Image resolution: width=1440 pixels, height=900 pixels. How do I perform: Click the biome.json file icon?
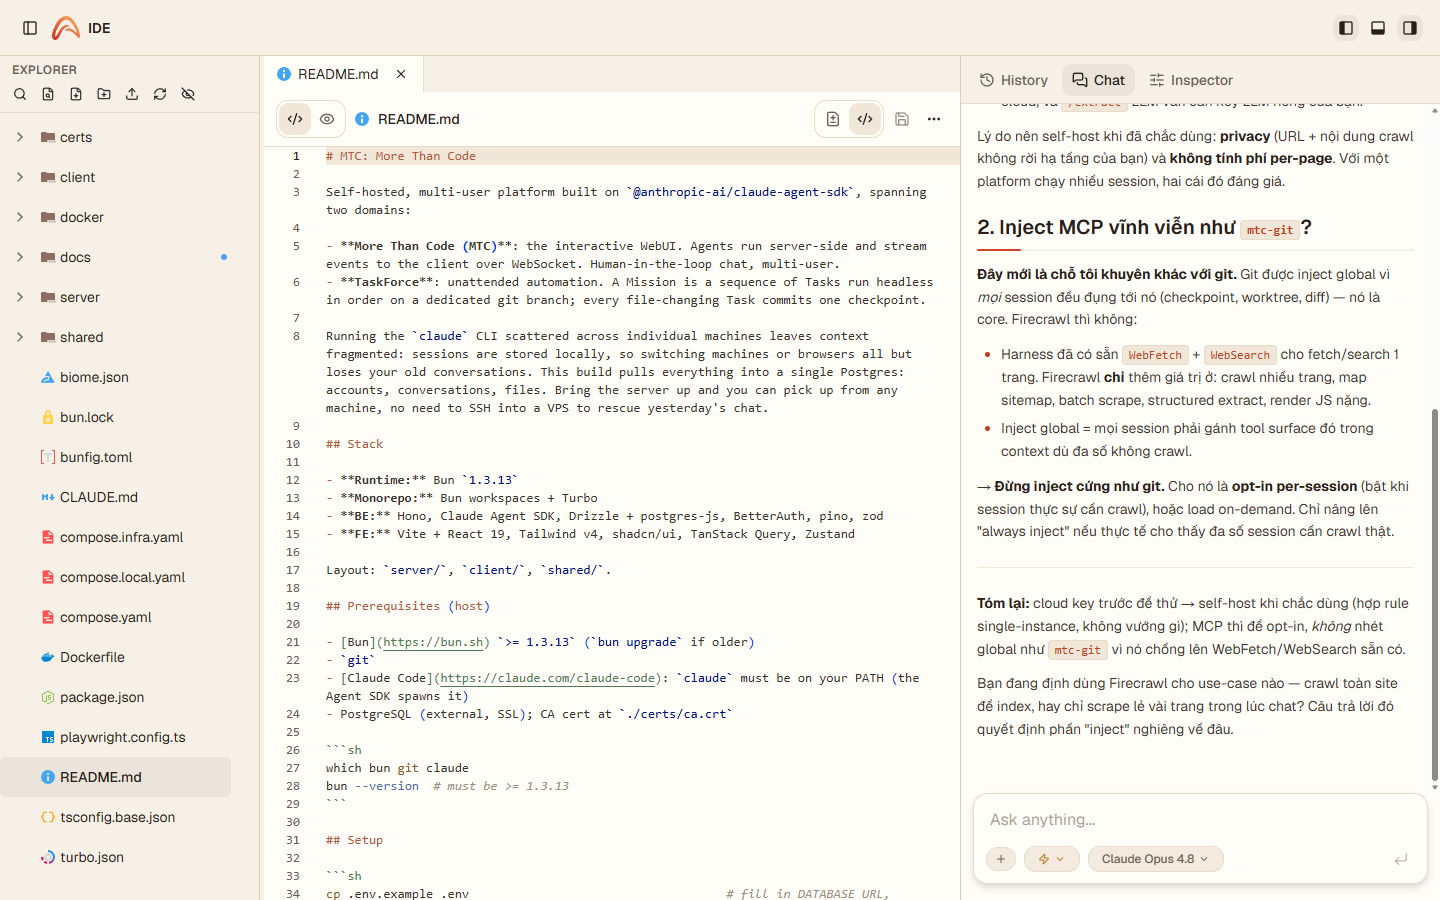coord(48,377)
